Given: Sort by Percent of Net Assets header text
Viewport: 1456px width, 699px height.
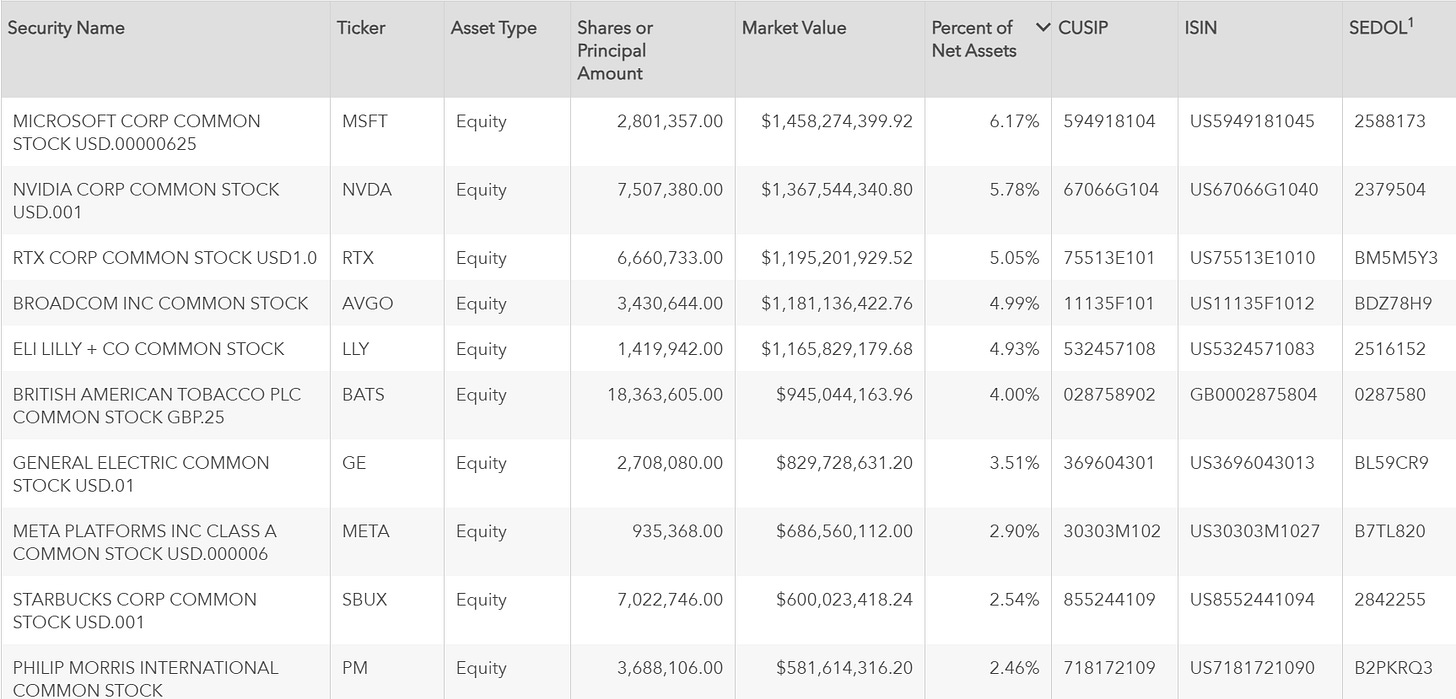Looking at the screenshot, I should (x=974, y=39).
